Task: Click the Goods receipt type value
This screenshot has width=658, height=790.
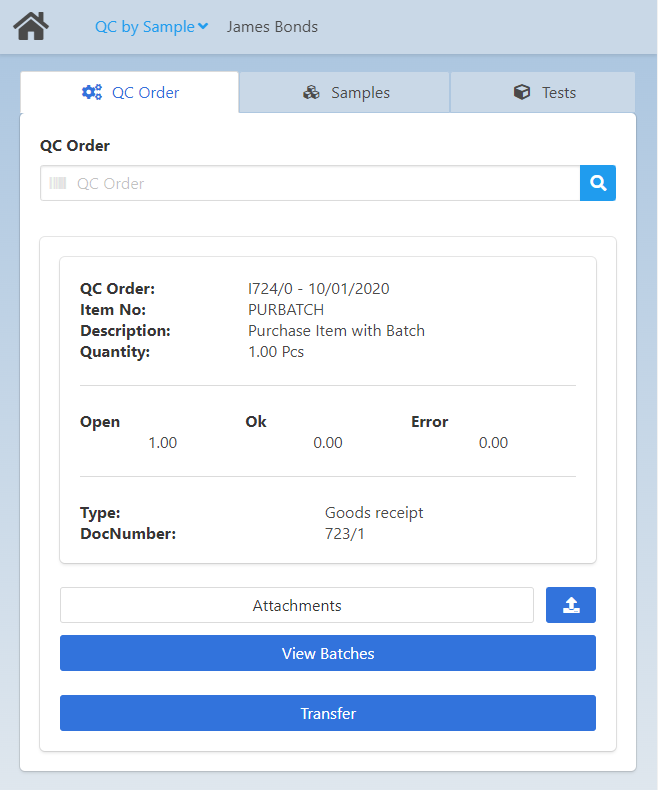Action: pyautogui.click(x=374, y=513)
